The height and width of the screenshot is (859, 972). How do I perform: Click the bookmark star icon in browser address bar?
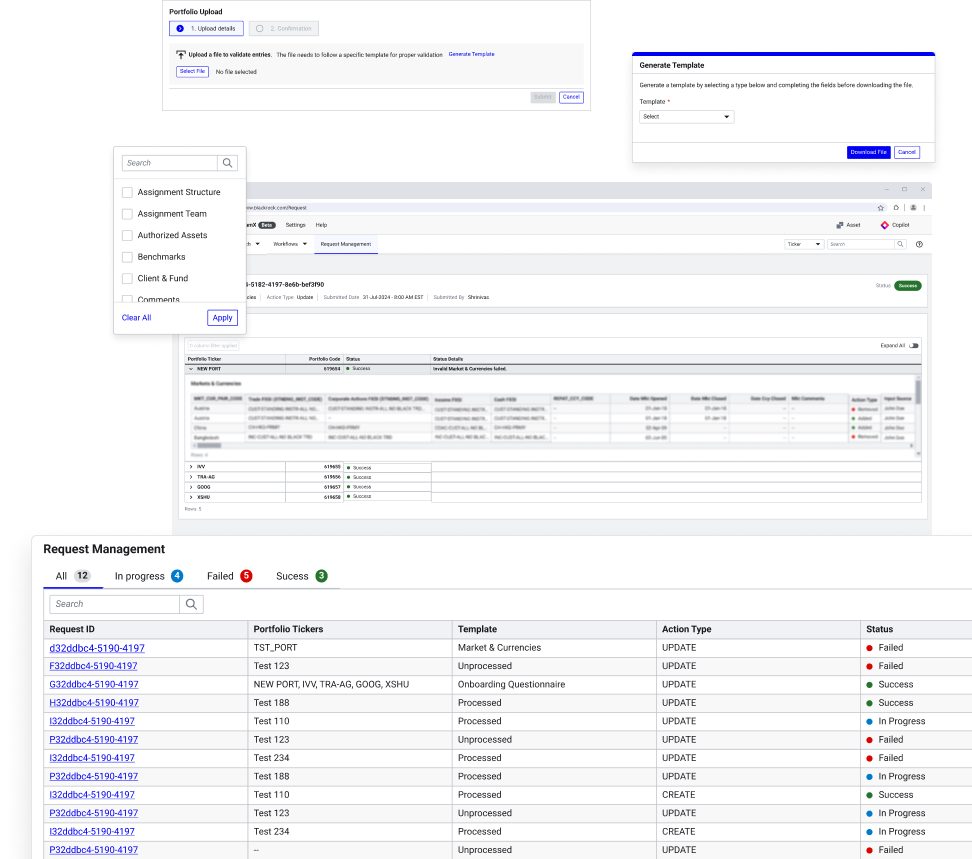point(881,208)
